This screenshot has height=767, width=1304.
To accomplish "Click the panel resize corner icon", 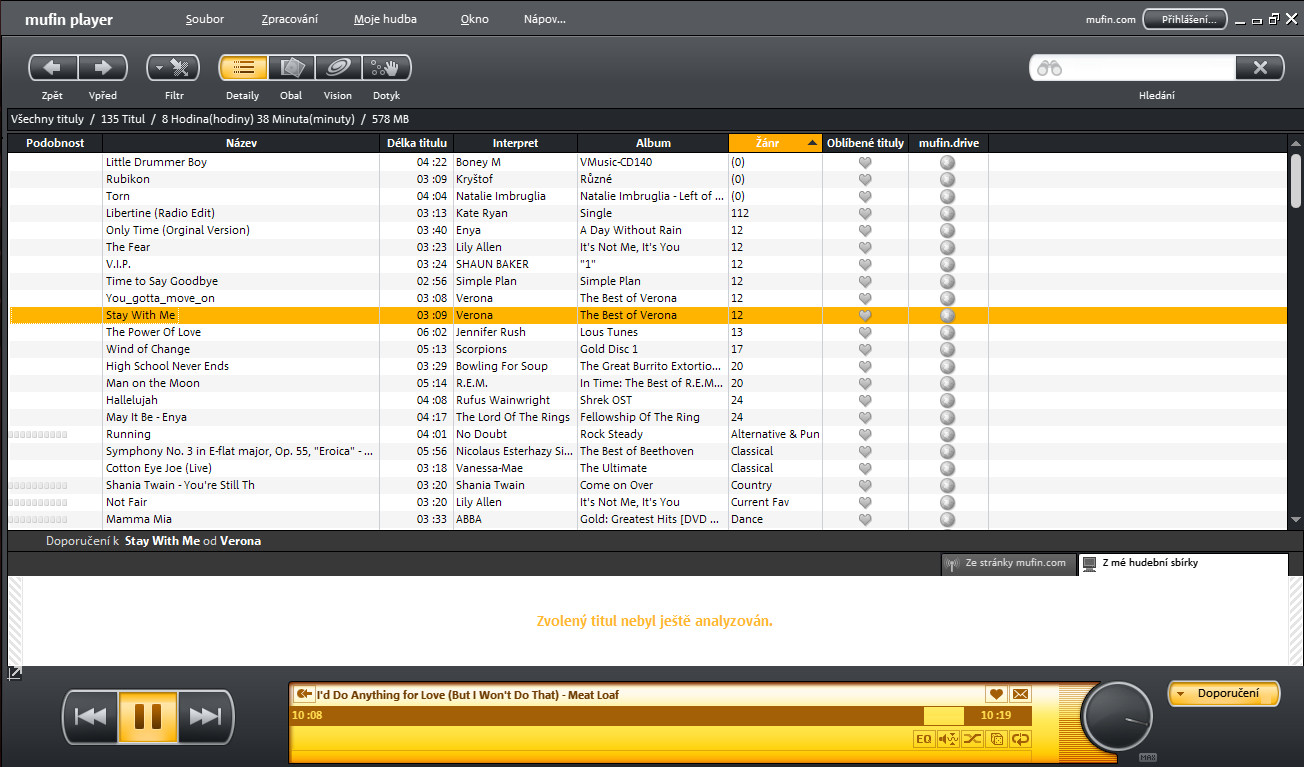I will pos(14,673).
